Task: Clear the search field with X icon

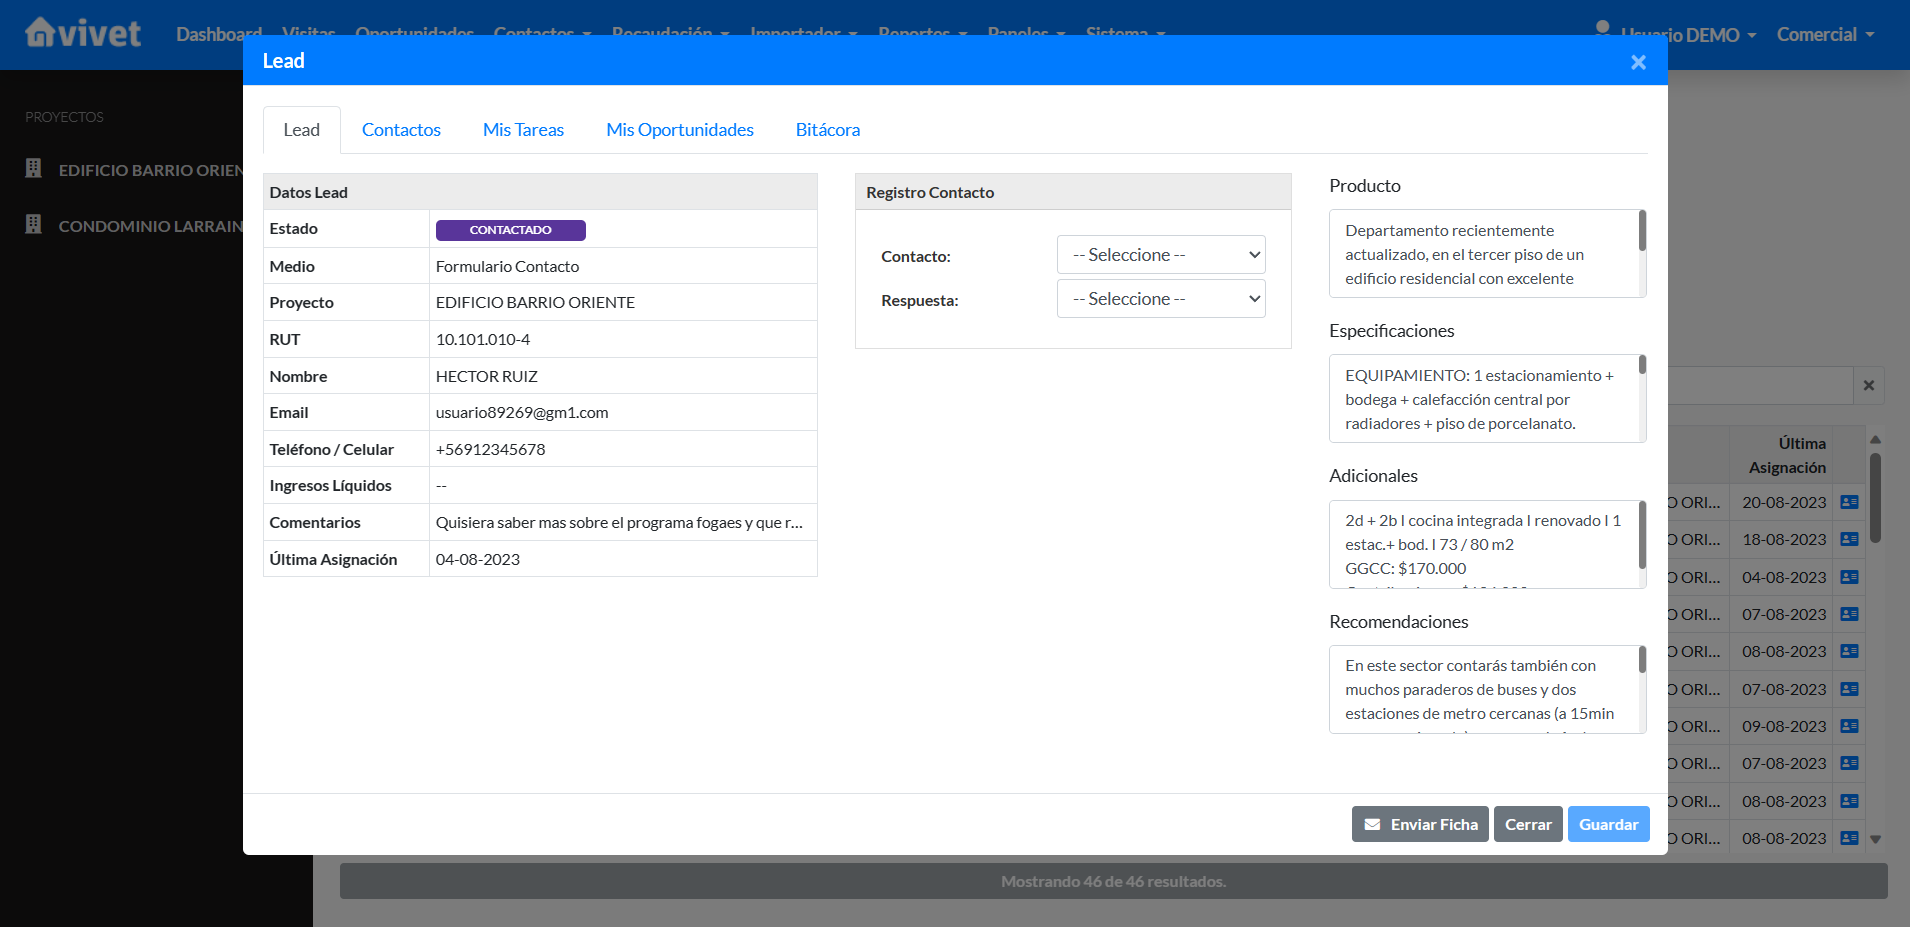Action: [x=1868, y=386]
